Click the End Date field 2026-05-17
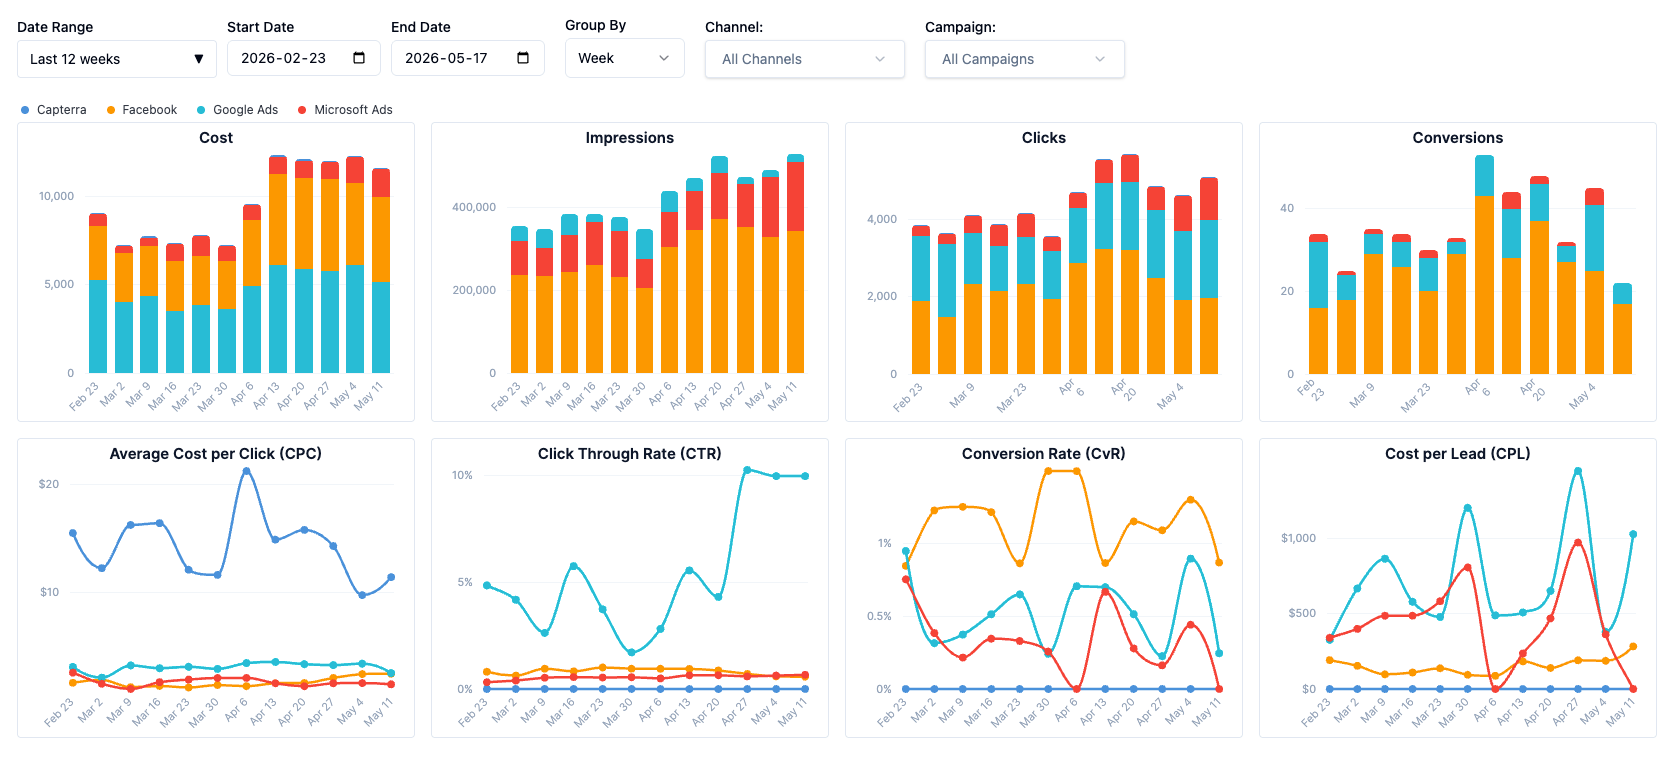Image resolution: width=1667 pixels, height=766 pixels. tap(468, 58)
